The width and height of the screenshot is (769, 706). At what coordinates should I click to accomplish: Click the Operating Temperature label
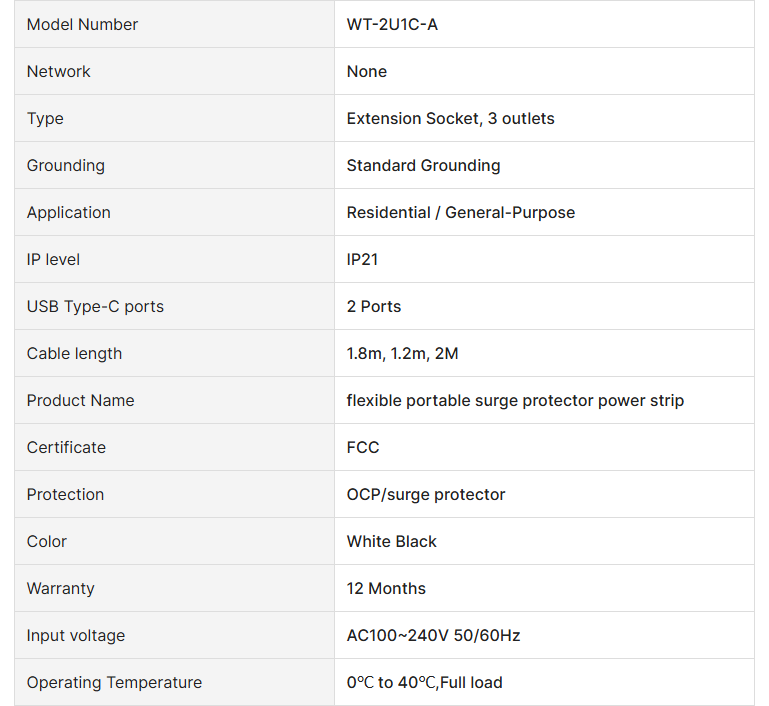pyautogui.click(x=114, y=682)
